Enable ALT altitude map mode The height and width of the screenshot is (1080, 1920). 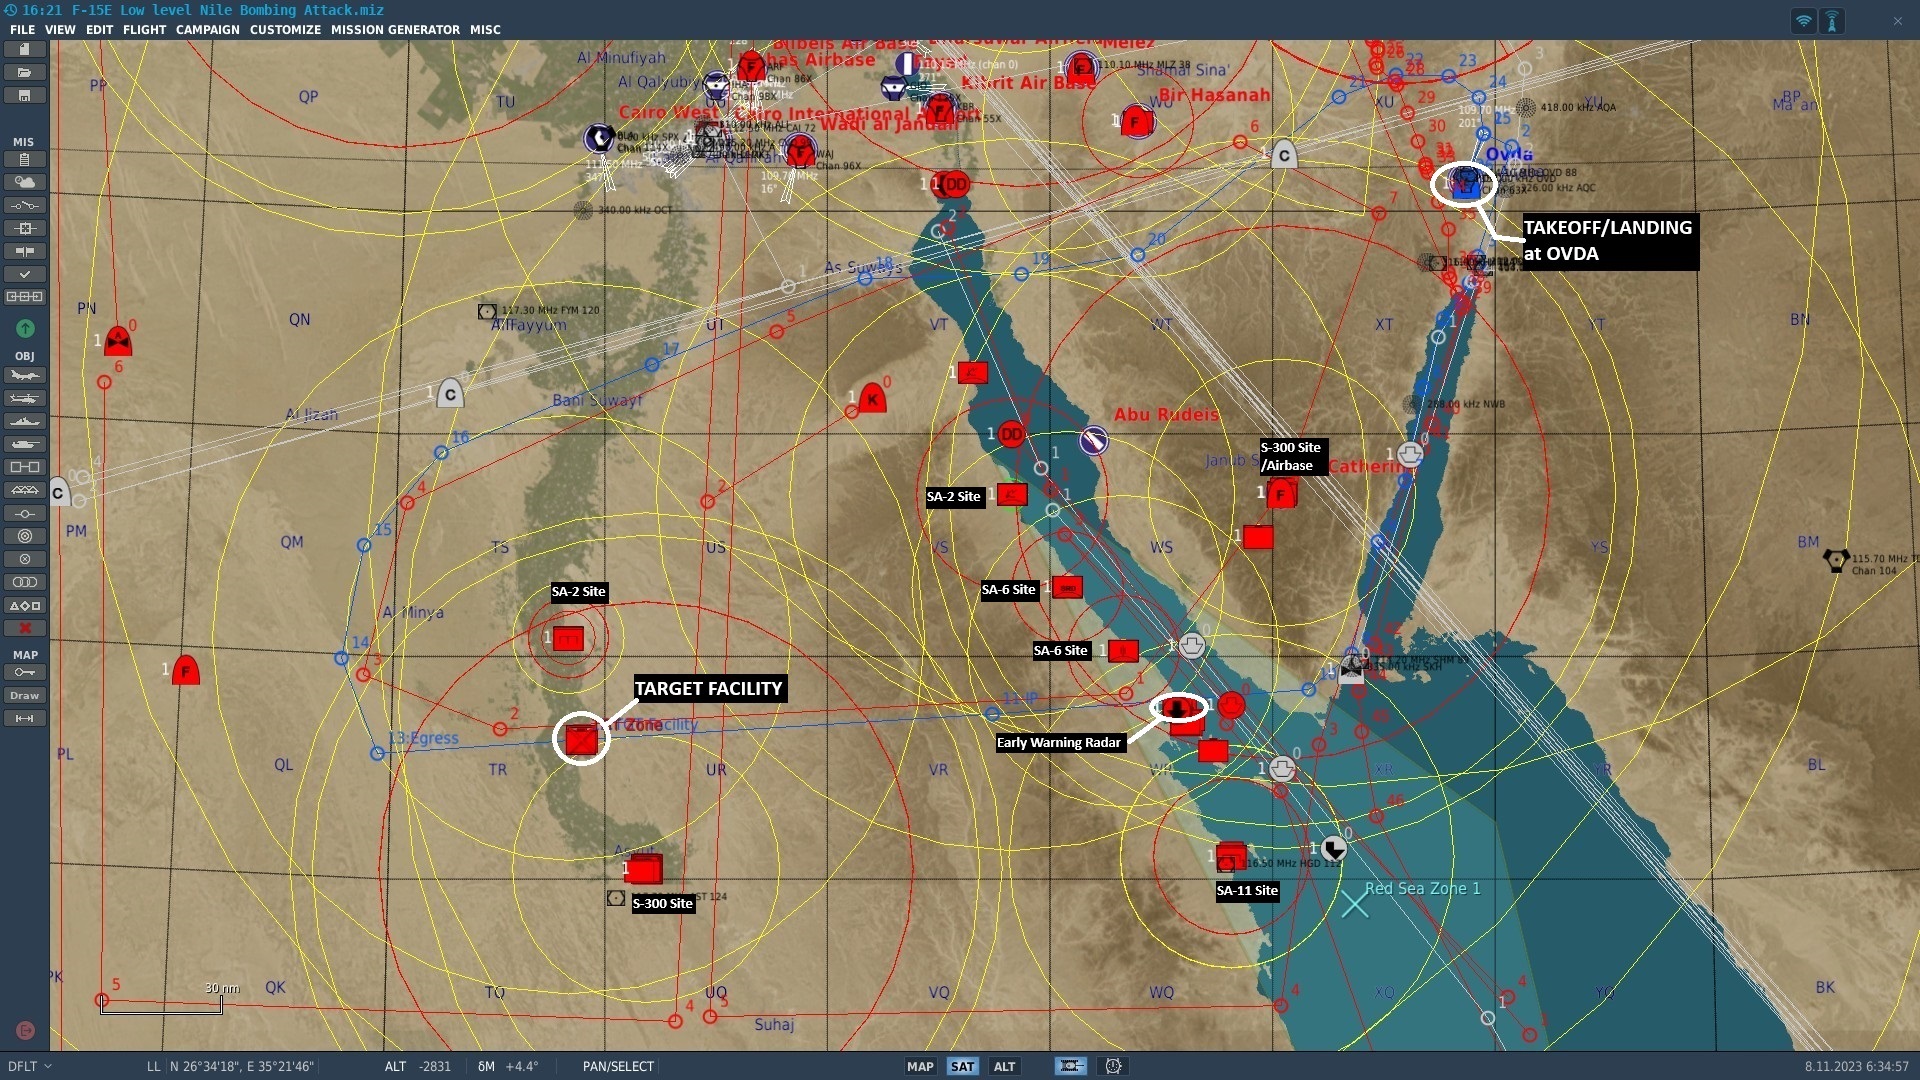pos(1004,1066)
